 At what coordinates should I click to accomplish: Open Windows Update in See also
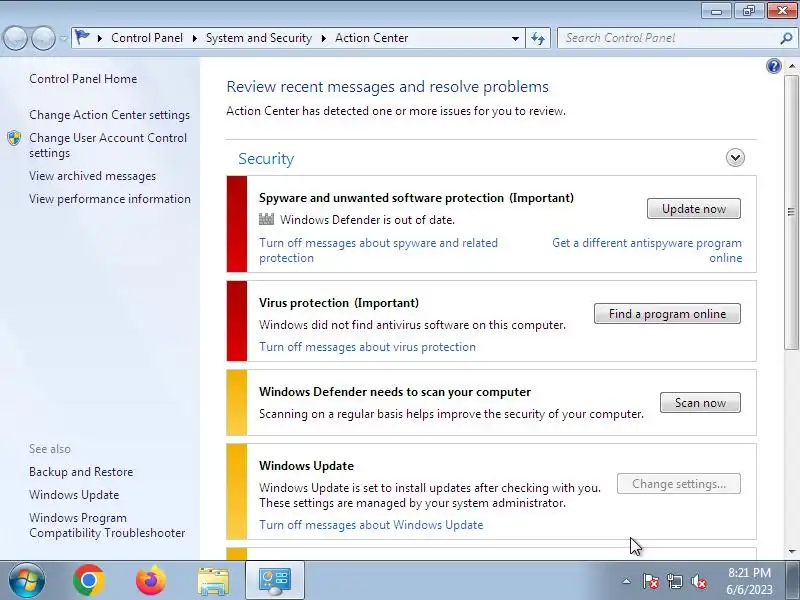tap(74, 495)
